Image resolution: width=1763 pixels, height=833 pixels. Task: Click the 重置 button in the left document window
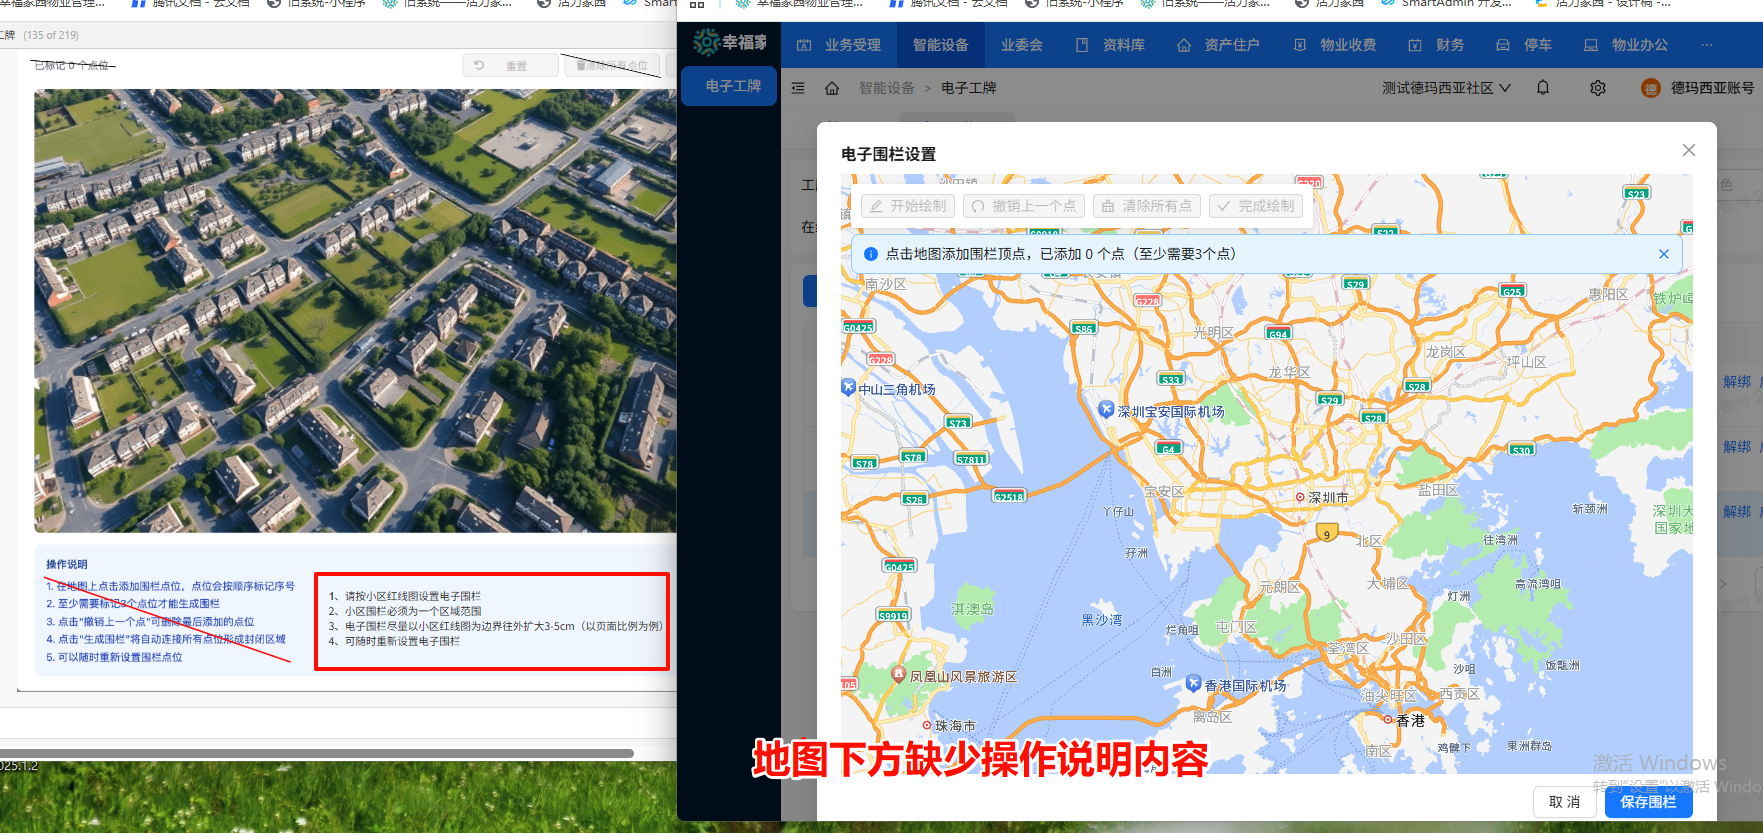tap(510, 66)
